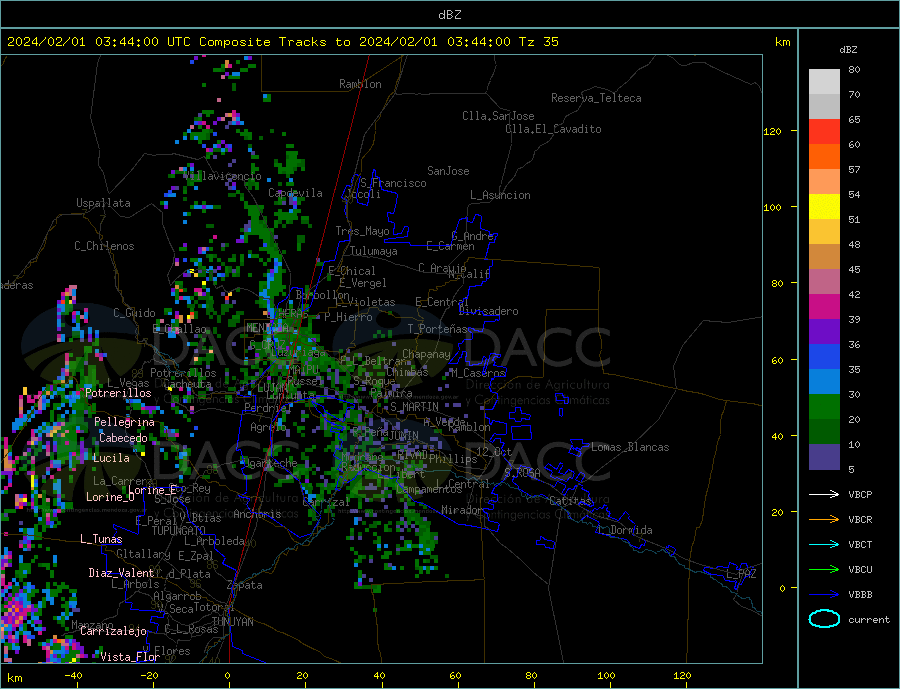Click the Mirador place label
The image size is (900, 689).
point(463,510)
